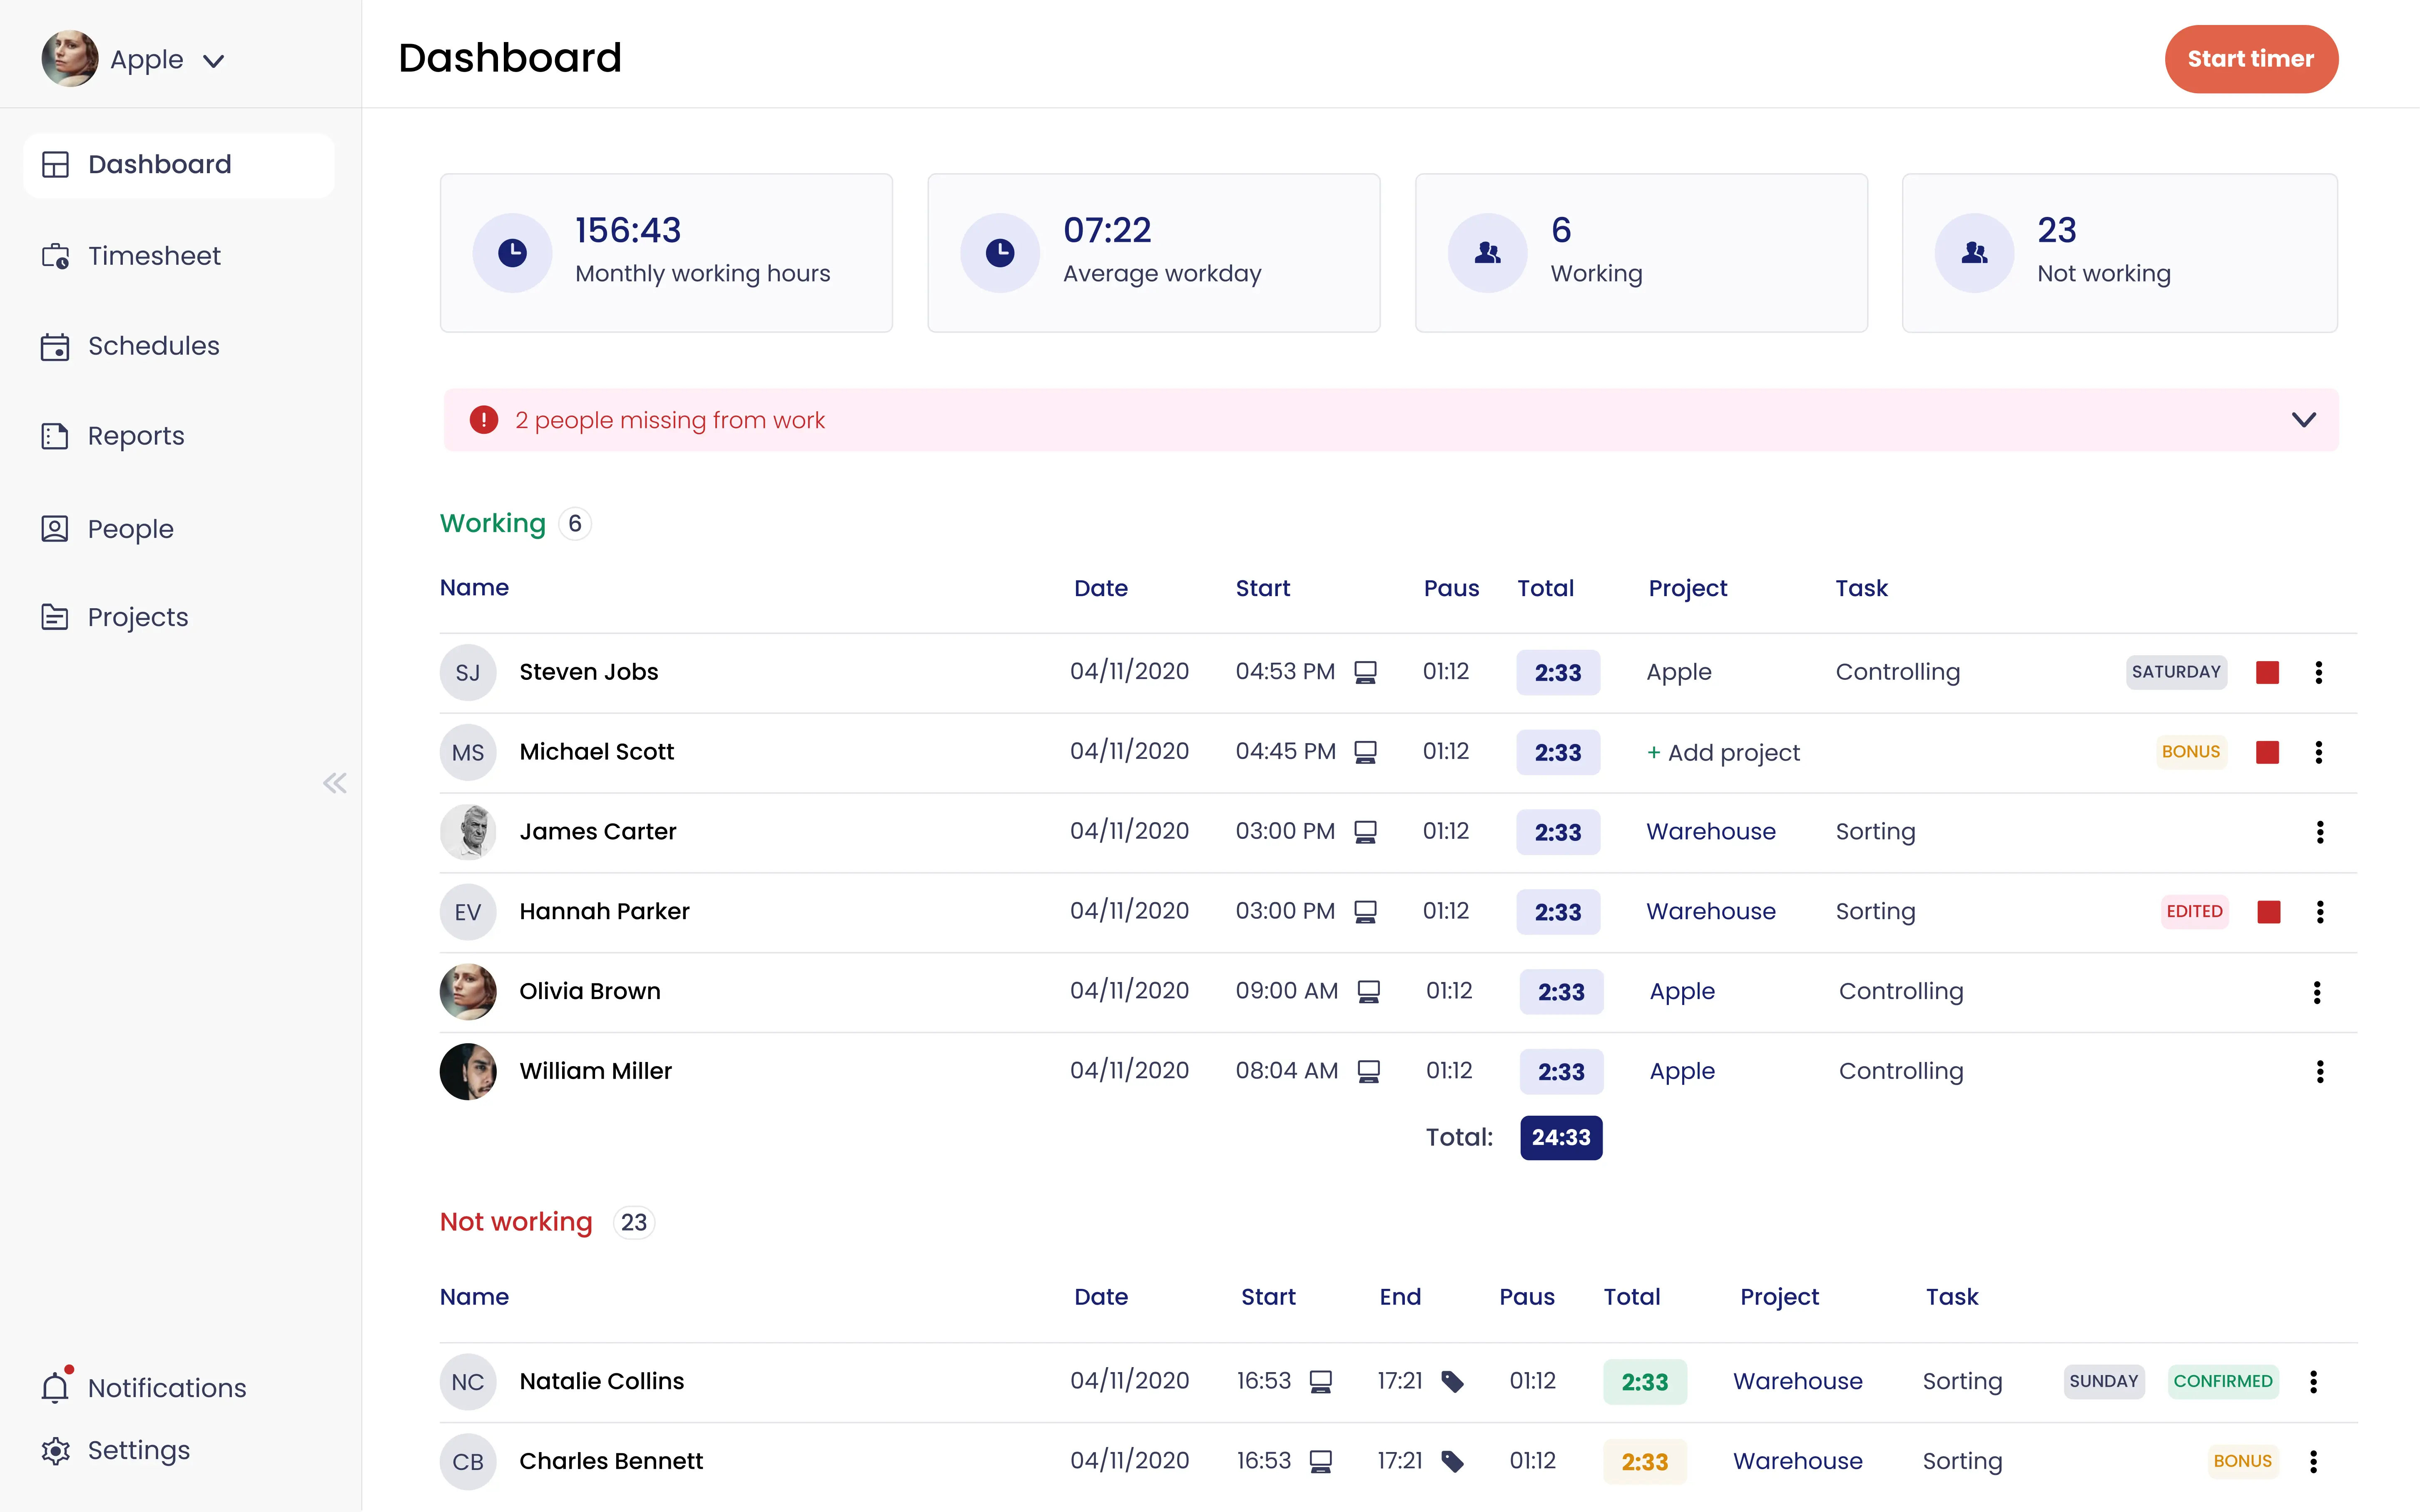Open more options for Natalie Collins
Image resolution: width=2420 pixels, height=1512 pixels.
point(2313,1382)
